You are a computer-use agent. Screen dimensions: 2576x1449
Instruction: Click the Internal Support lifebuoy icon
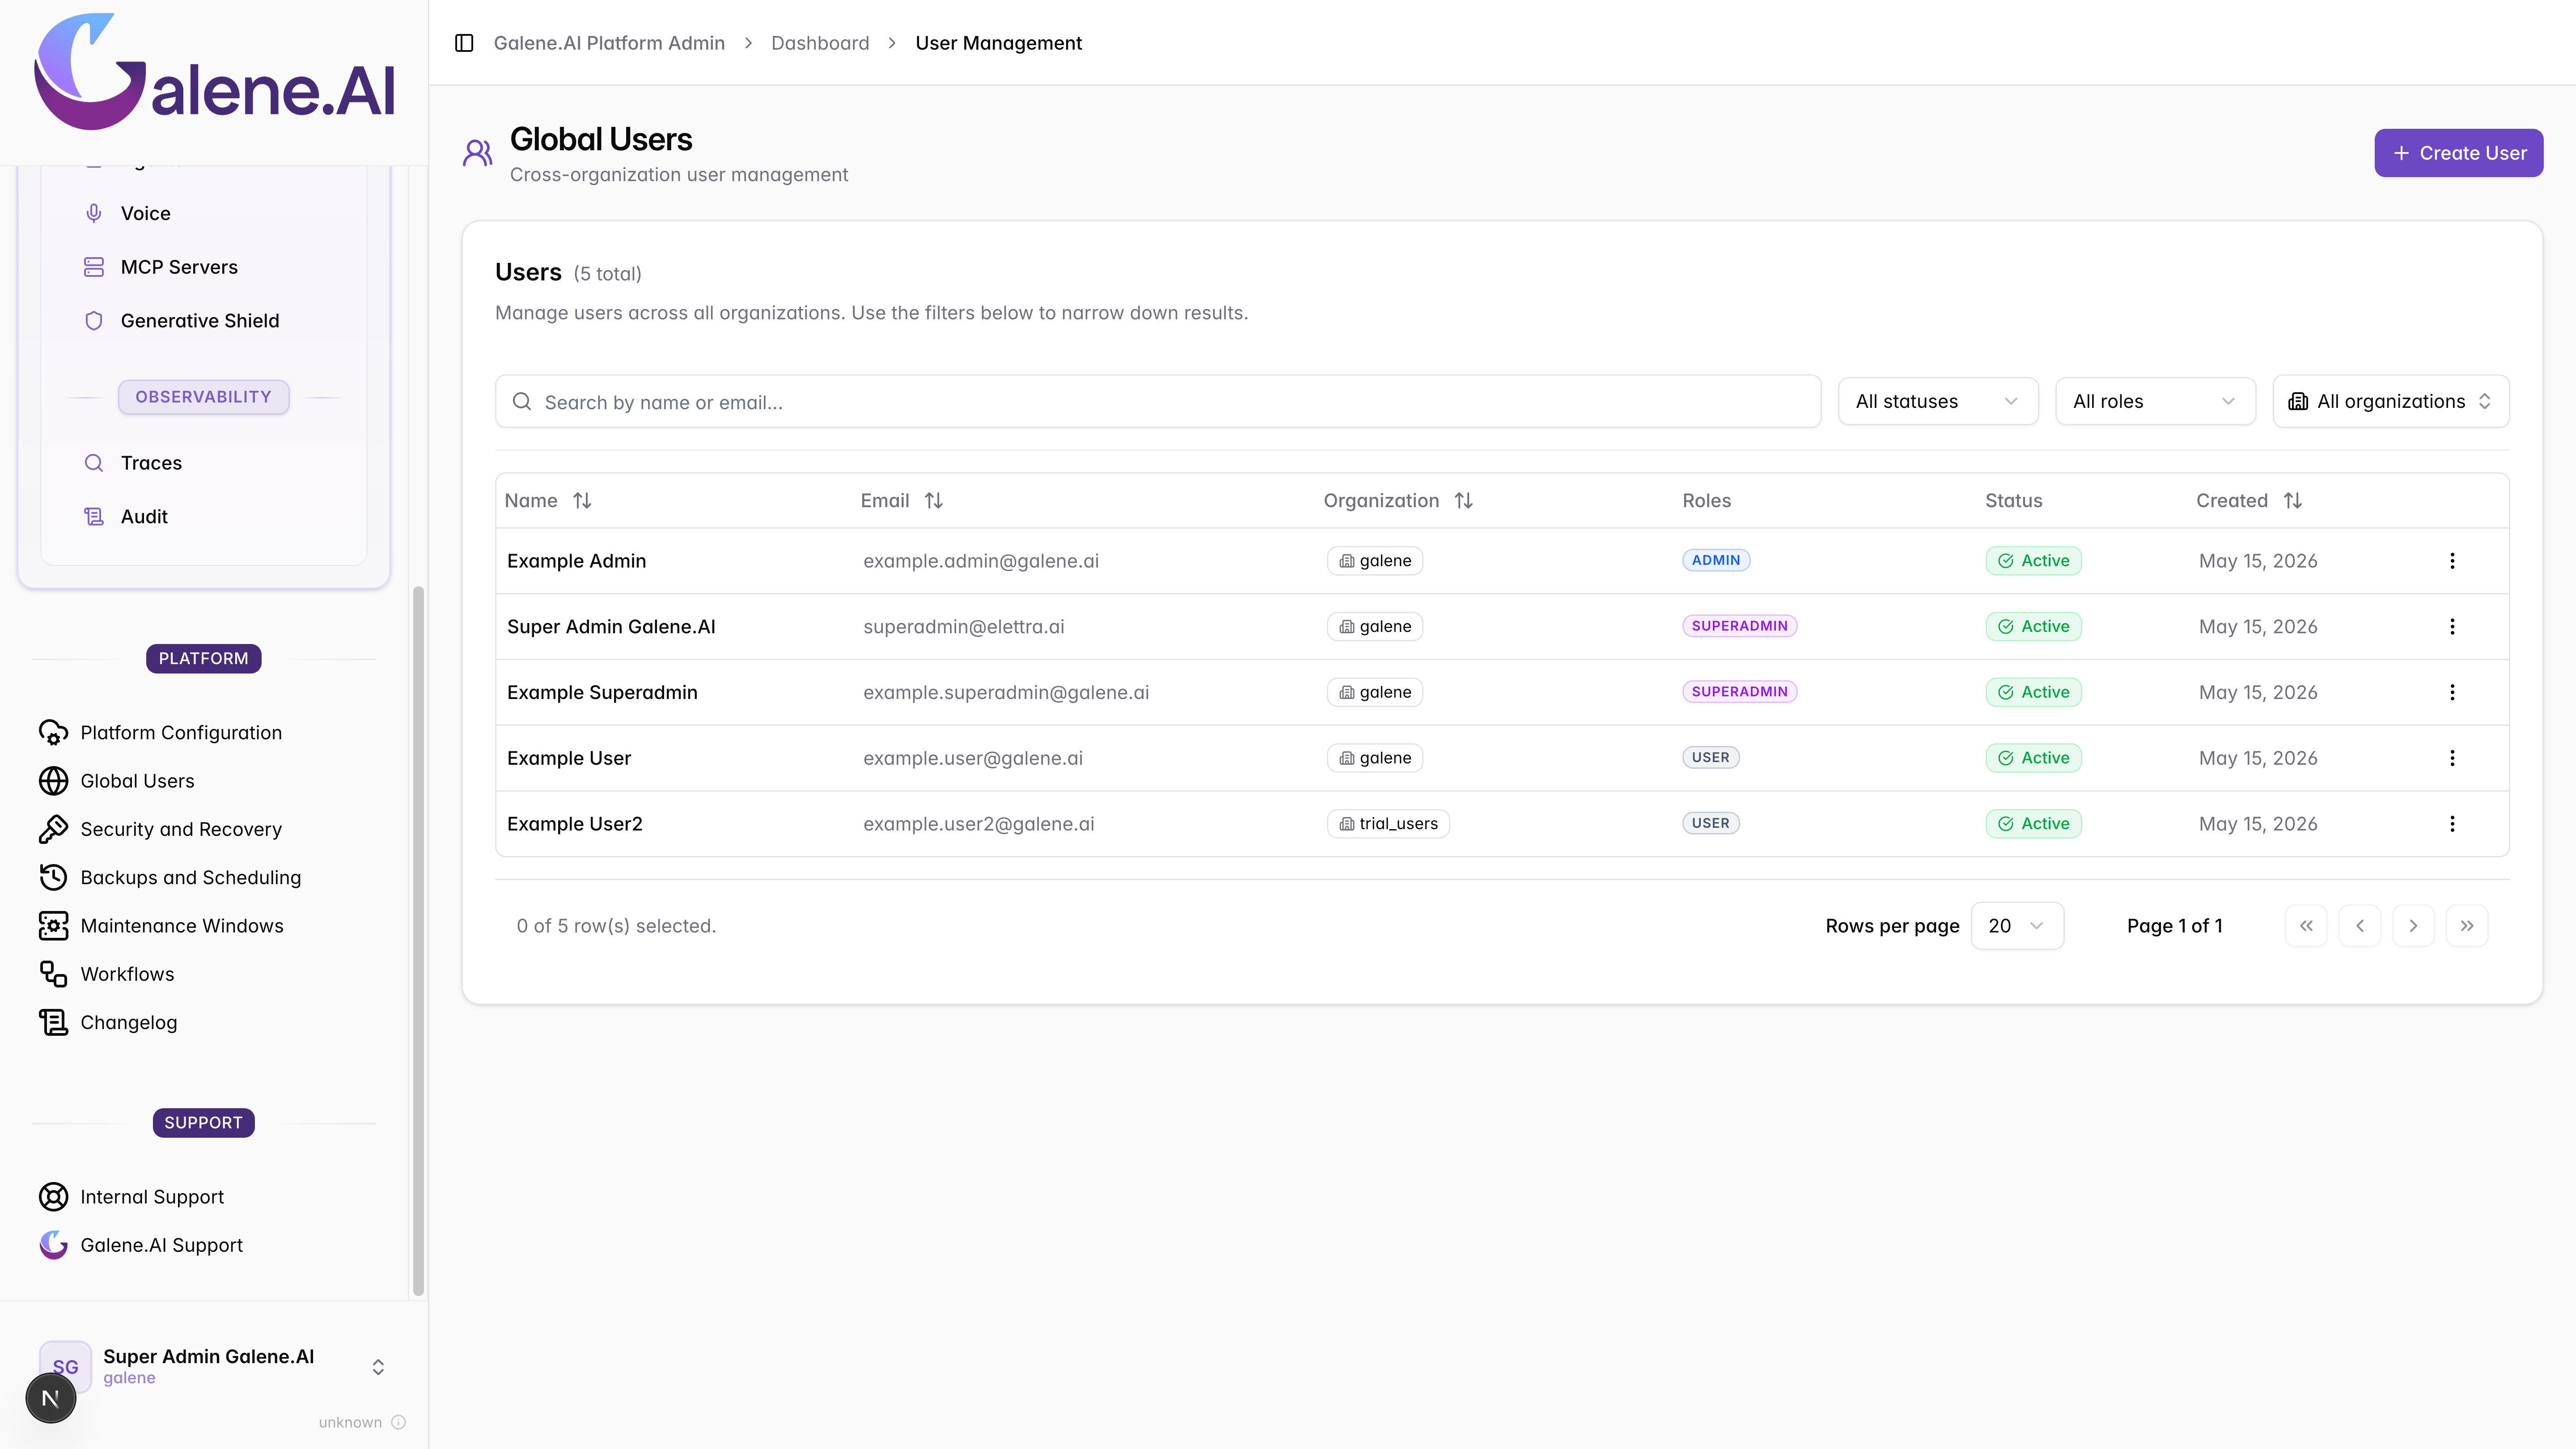pyautogui.click(x=53, y=1197)
